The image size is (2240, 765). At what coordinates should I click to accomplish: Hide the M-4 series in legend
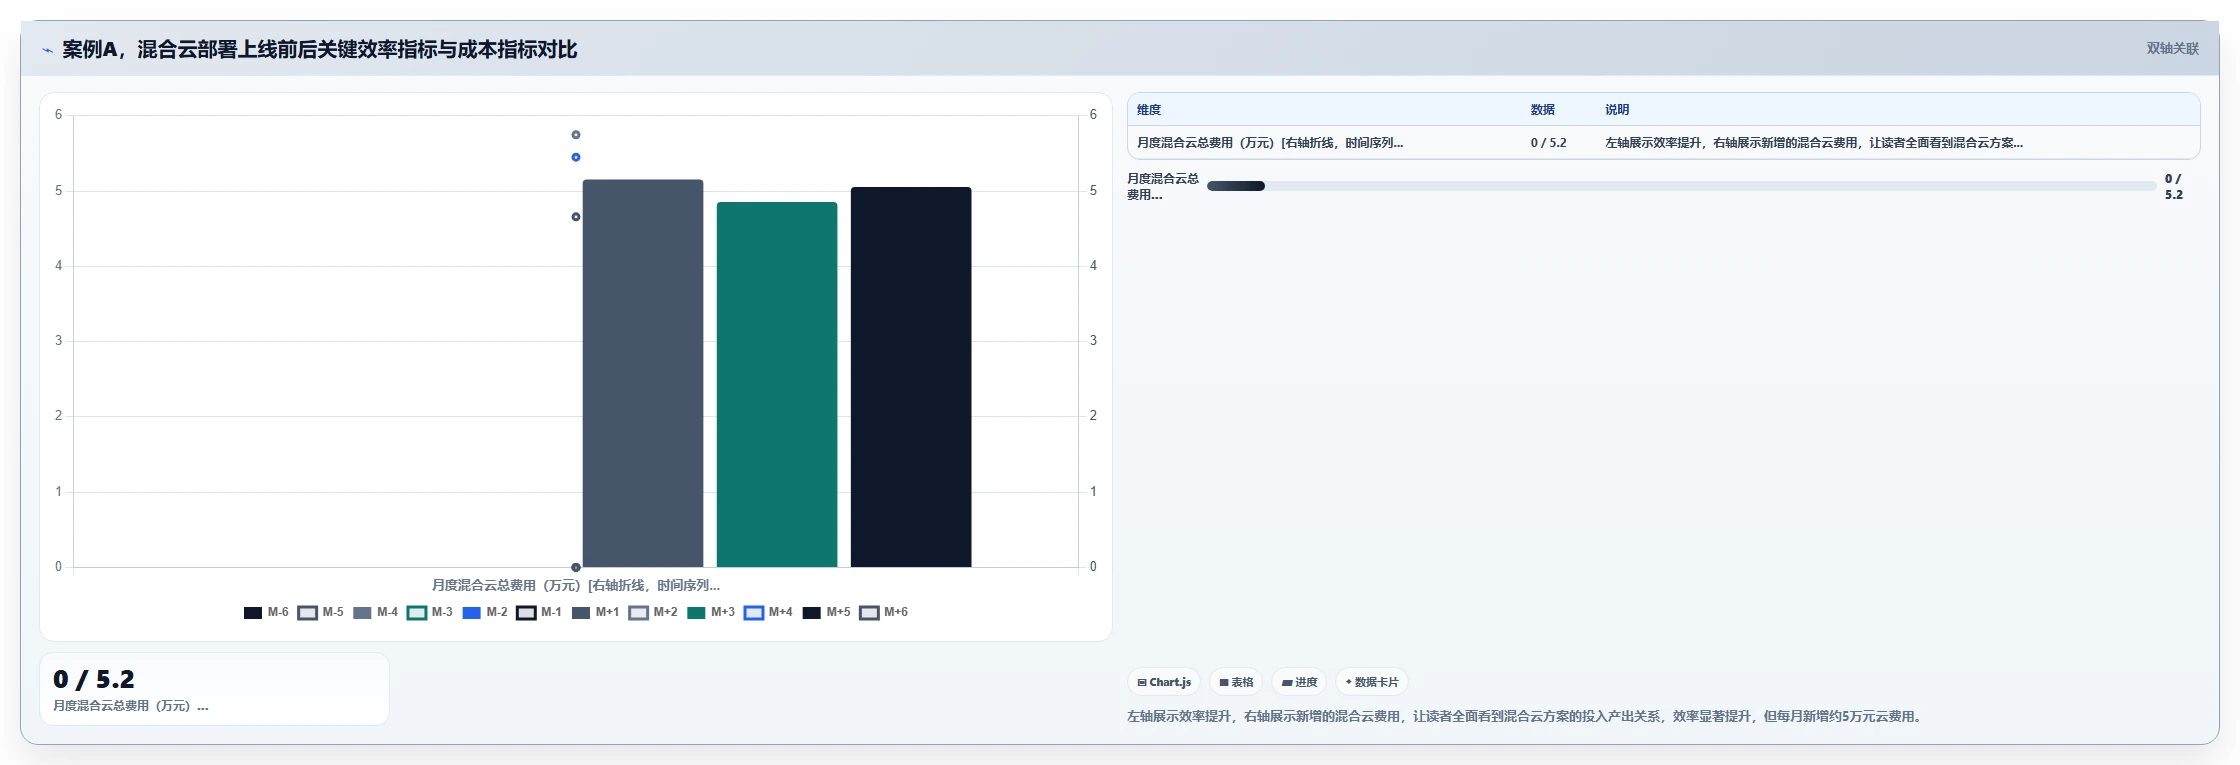click(x=375, y=612)
